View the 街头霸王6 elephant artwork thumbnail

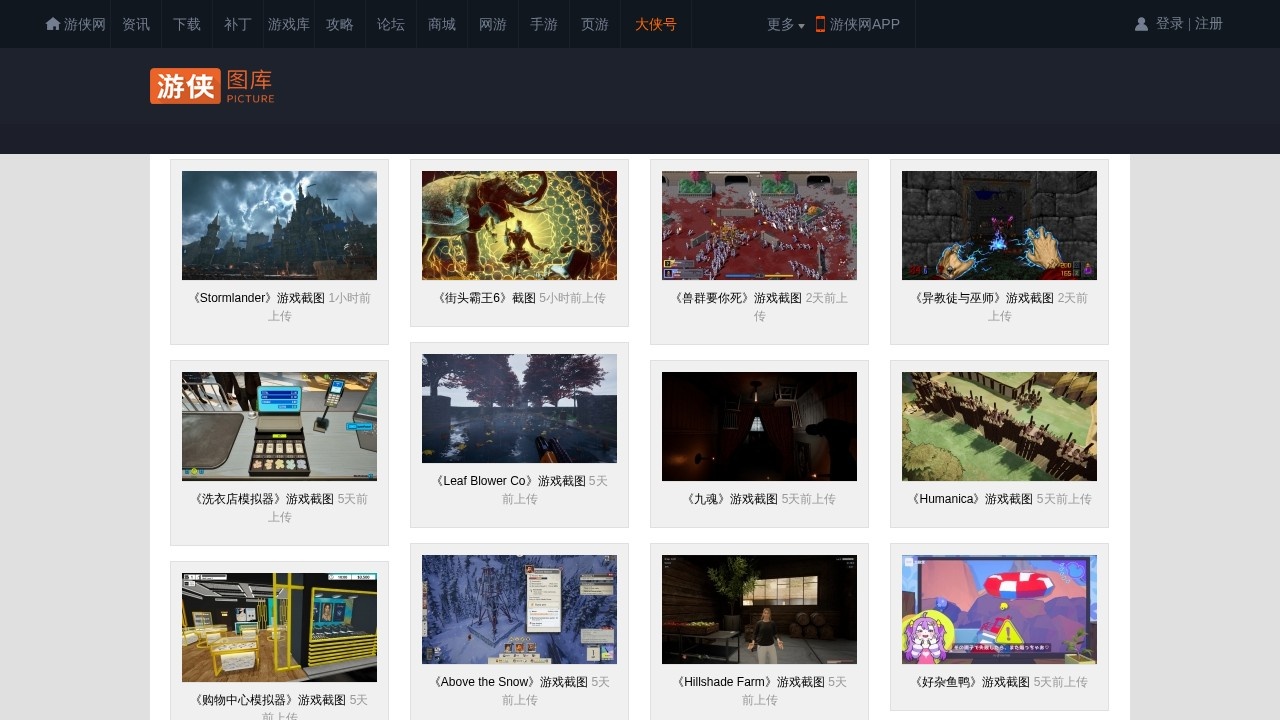click(519, 225)
